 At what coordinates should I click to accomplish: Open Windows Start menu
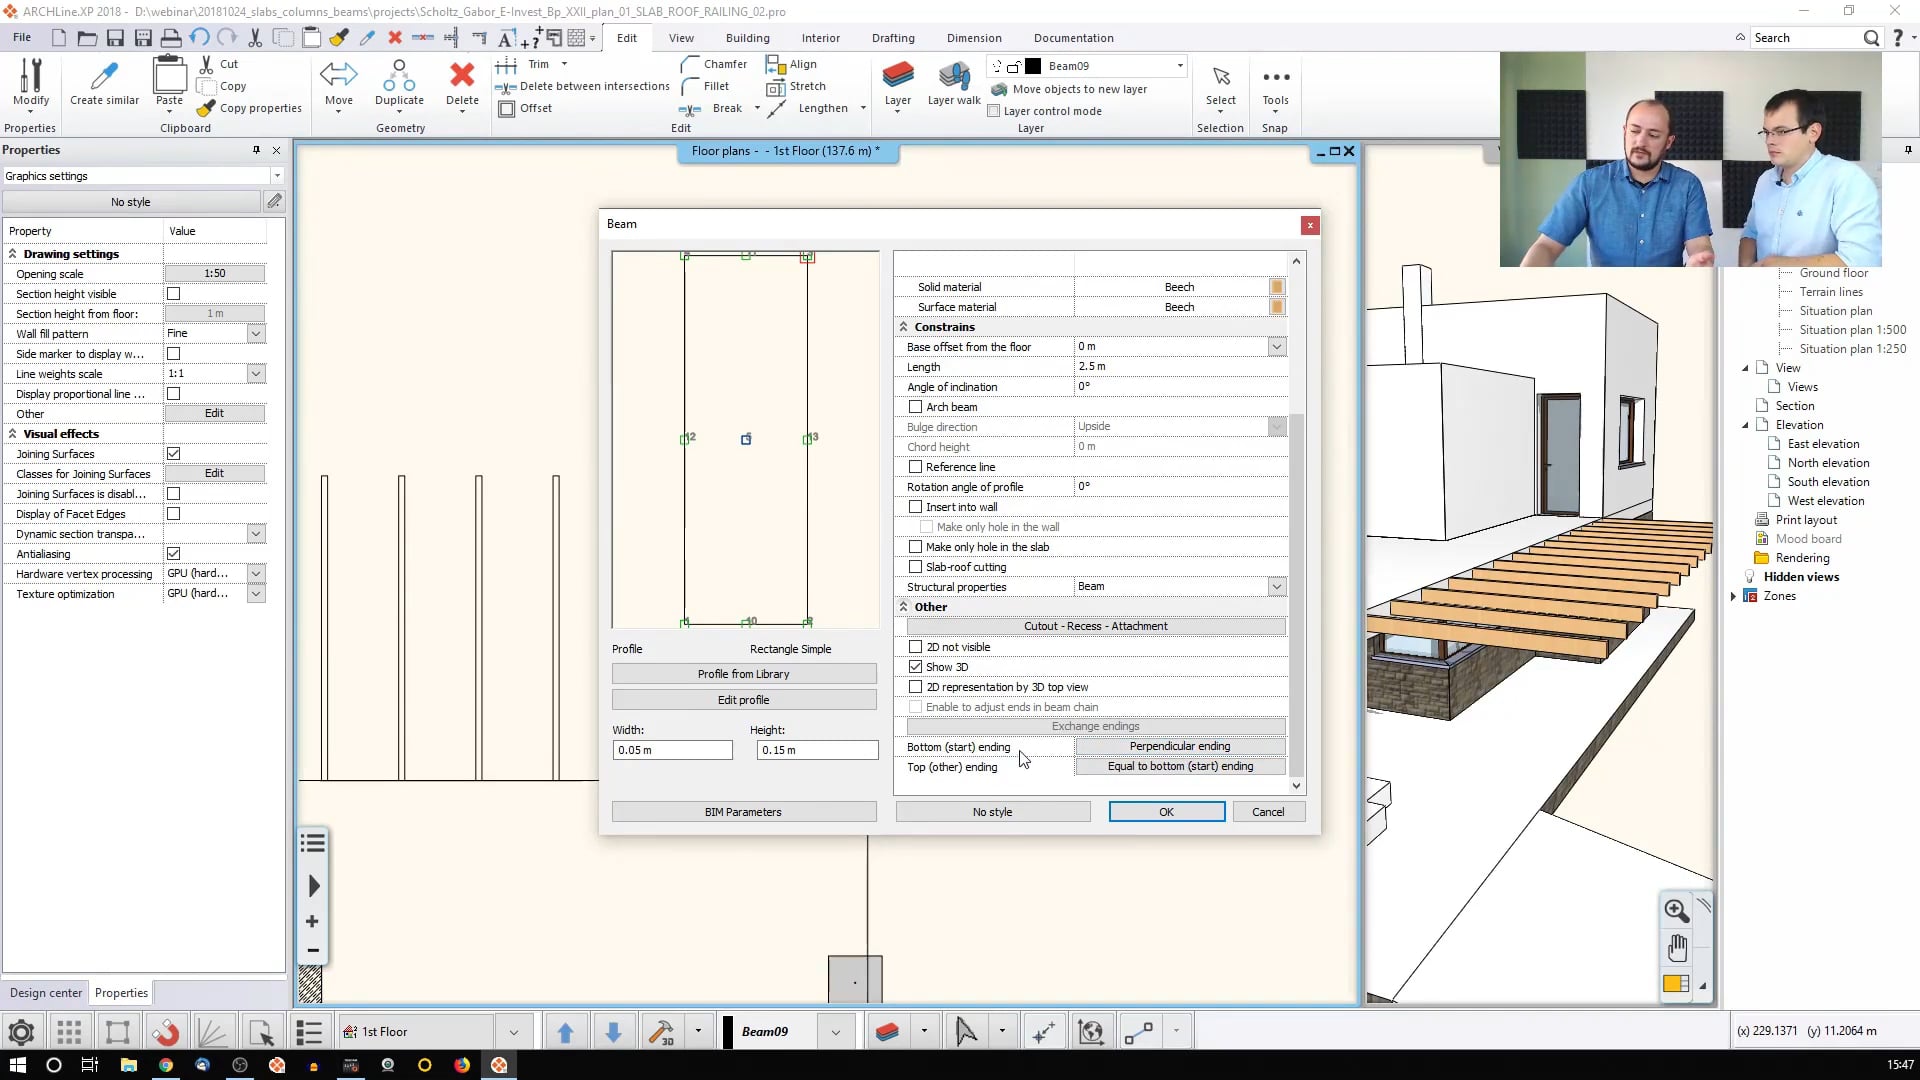point(18,1065)
